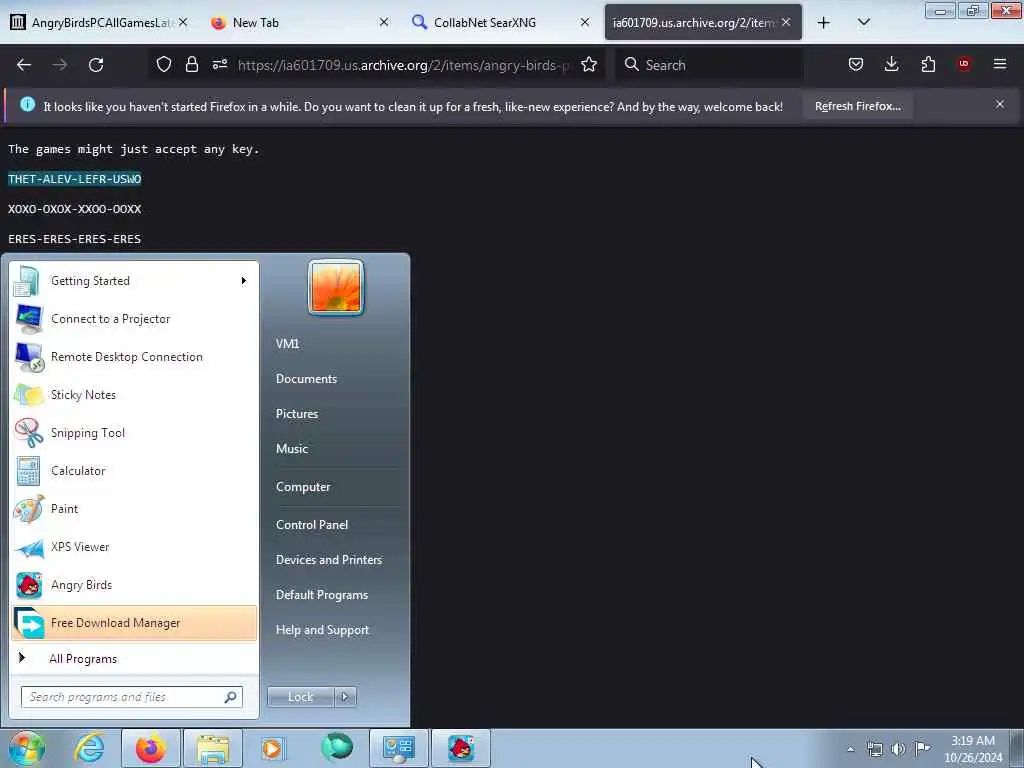The image size is (1024, 768).
Task: Click the shield tracking protection icon
Action: (x=164, y=65)
